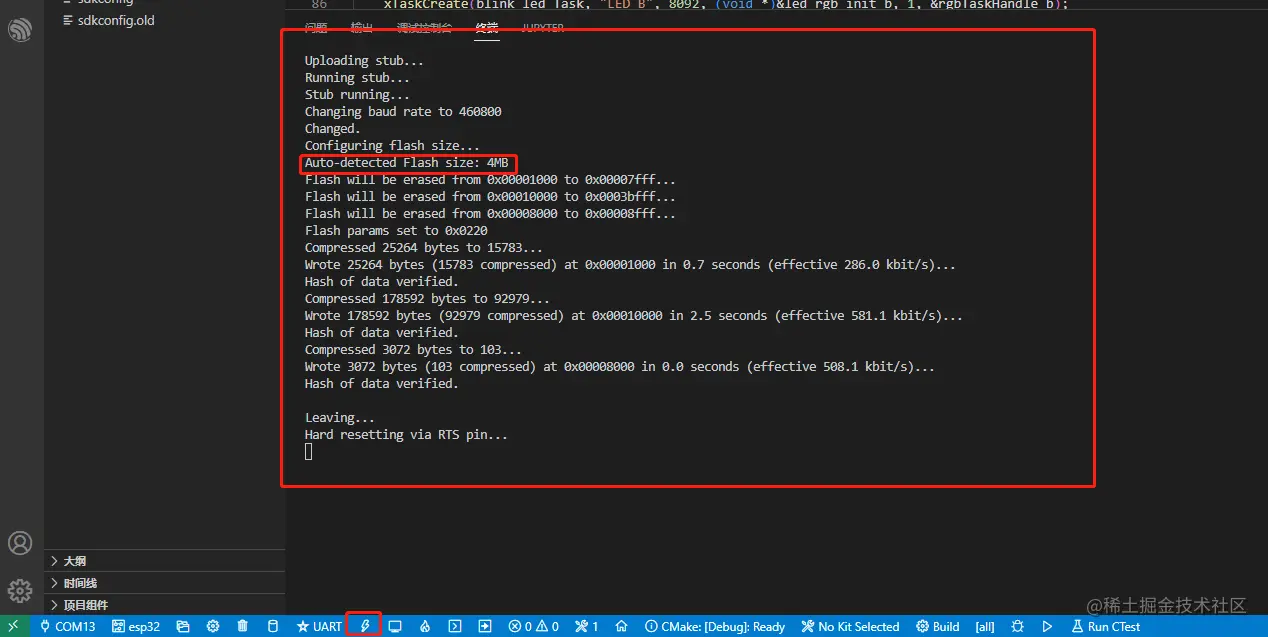Open the Accounts menu icon
The width and height of the screenshot is (1268, 637).
click(20, 543)
